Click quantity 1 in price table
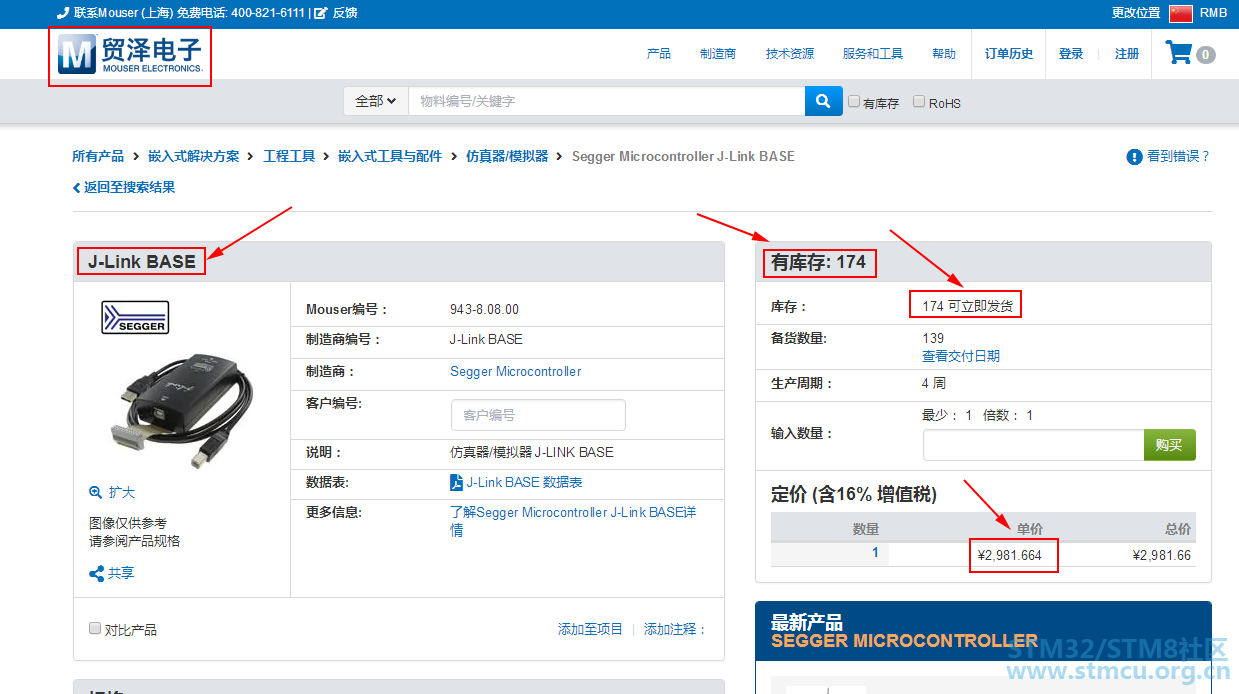The height and width of the screenshot is (694, 1239). (x=875, y=552)
